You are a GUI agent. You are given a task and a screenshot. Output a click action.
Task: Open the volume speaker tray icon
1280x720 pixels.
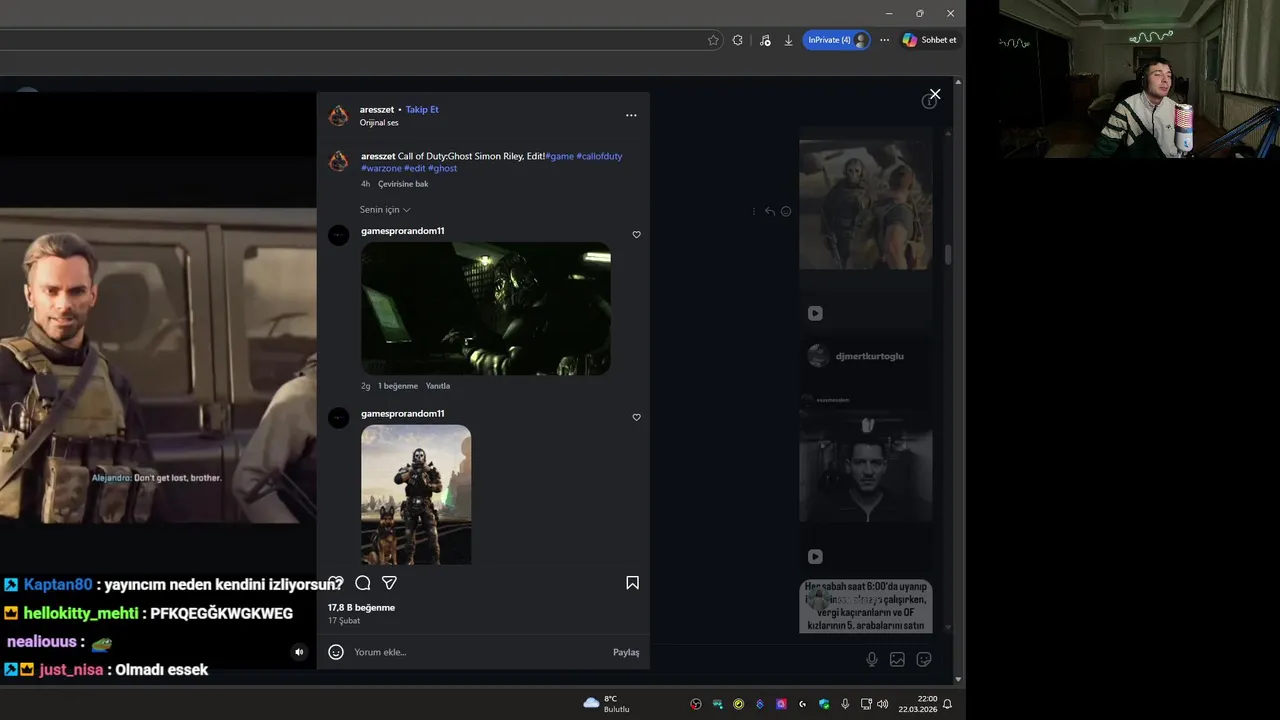pyautogui.click(x=882, y=704)
